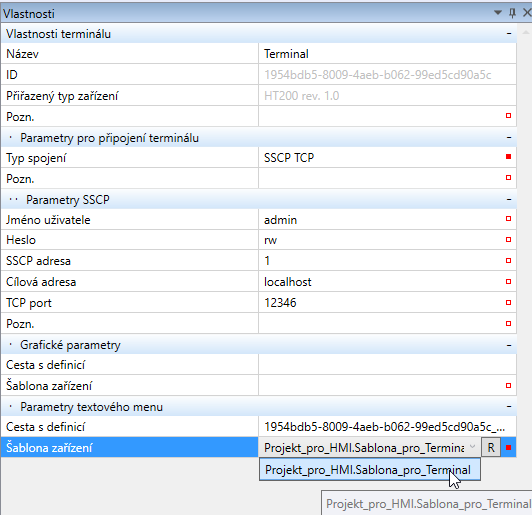Open the Šablona zařízení combo box arrow
Image resolution: width=532 pixels, height=515 pixels.
[x=472, y=447]
